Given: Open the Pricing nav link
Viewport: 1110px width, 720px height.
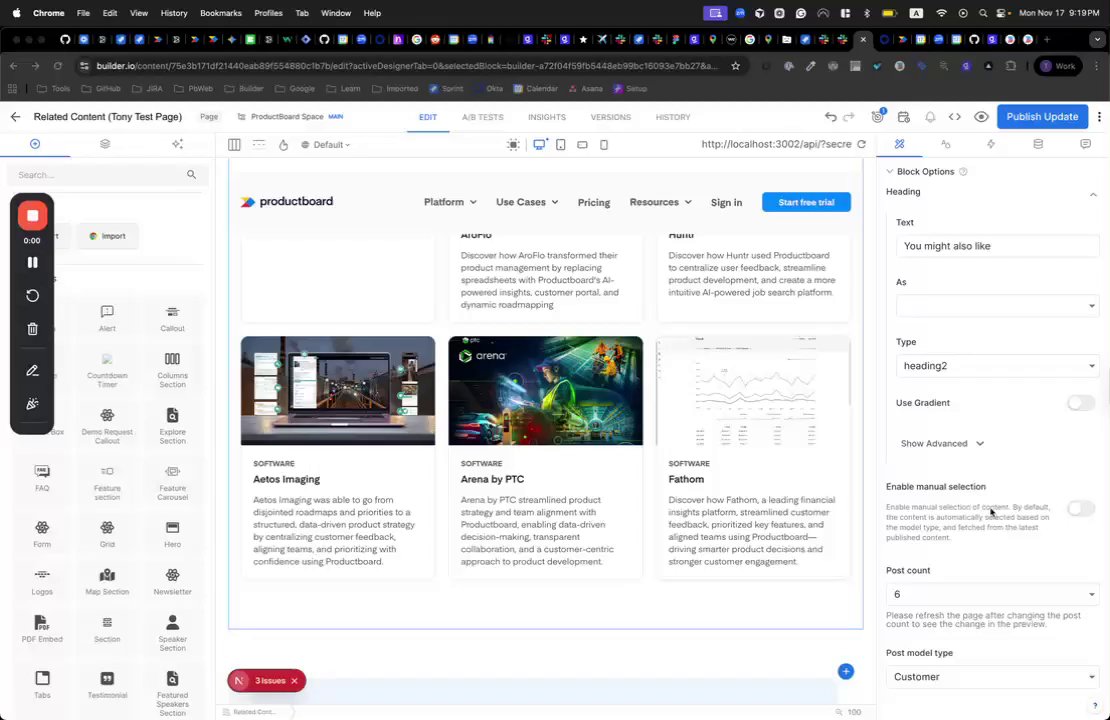Looking at the screenshot, I should 593,202.
